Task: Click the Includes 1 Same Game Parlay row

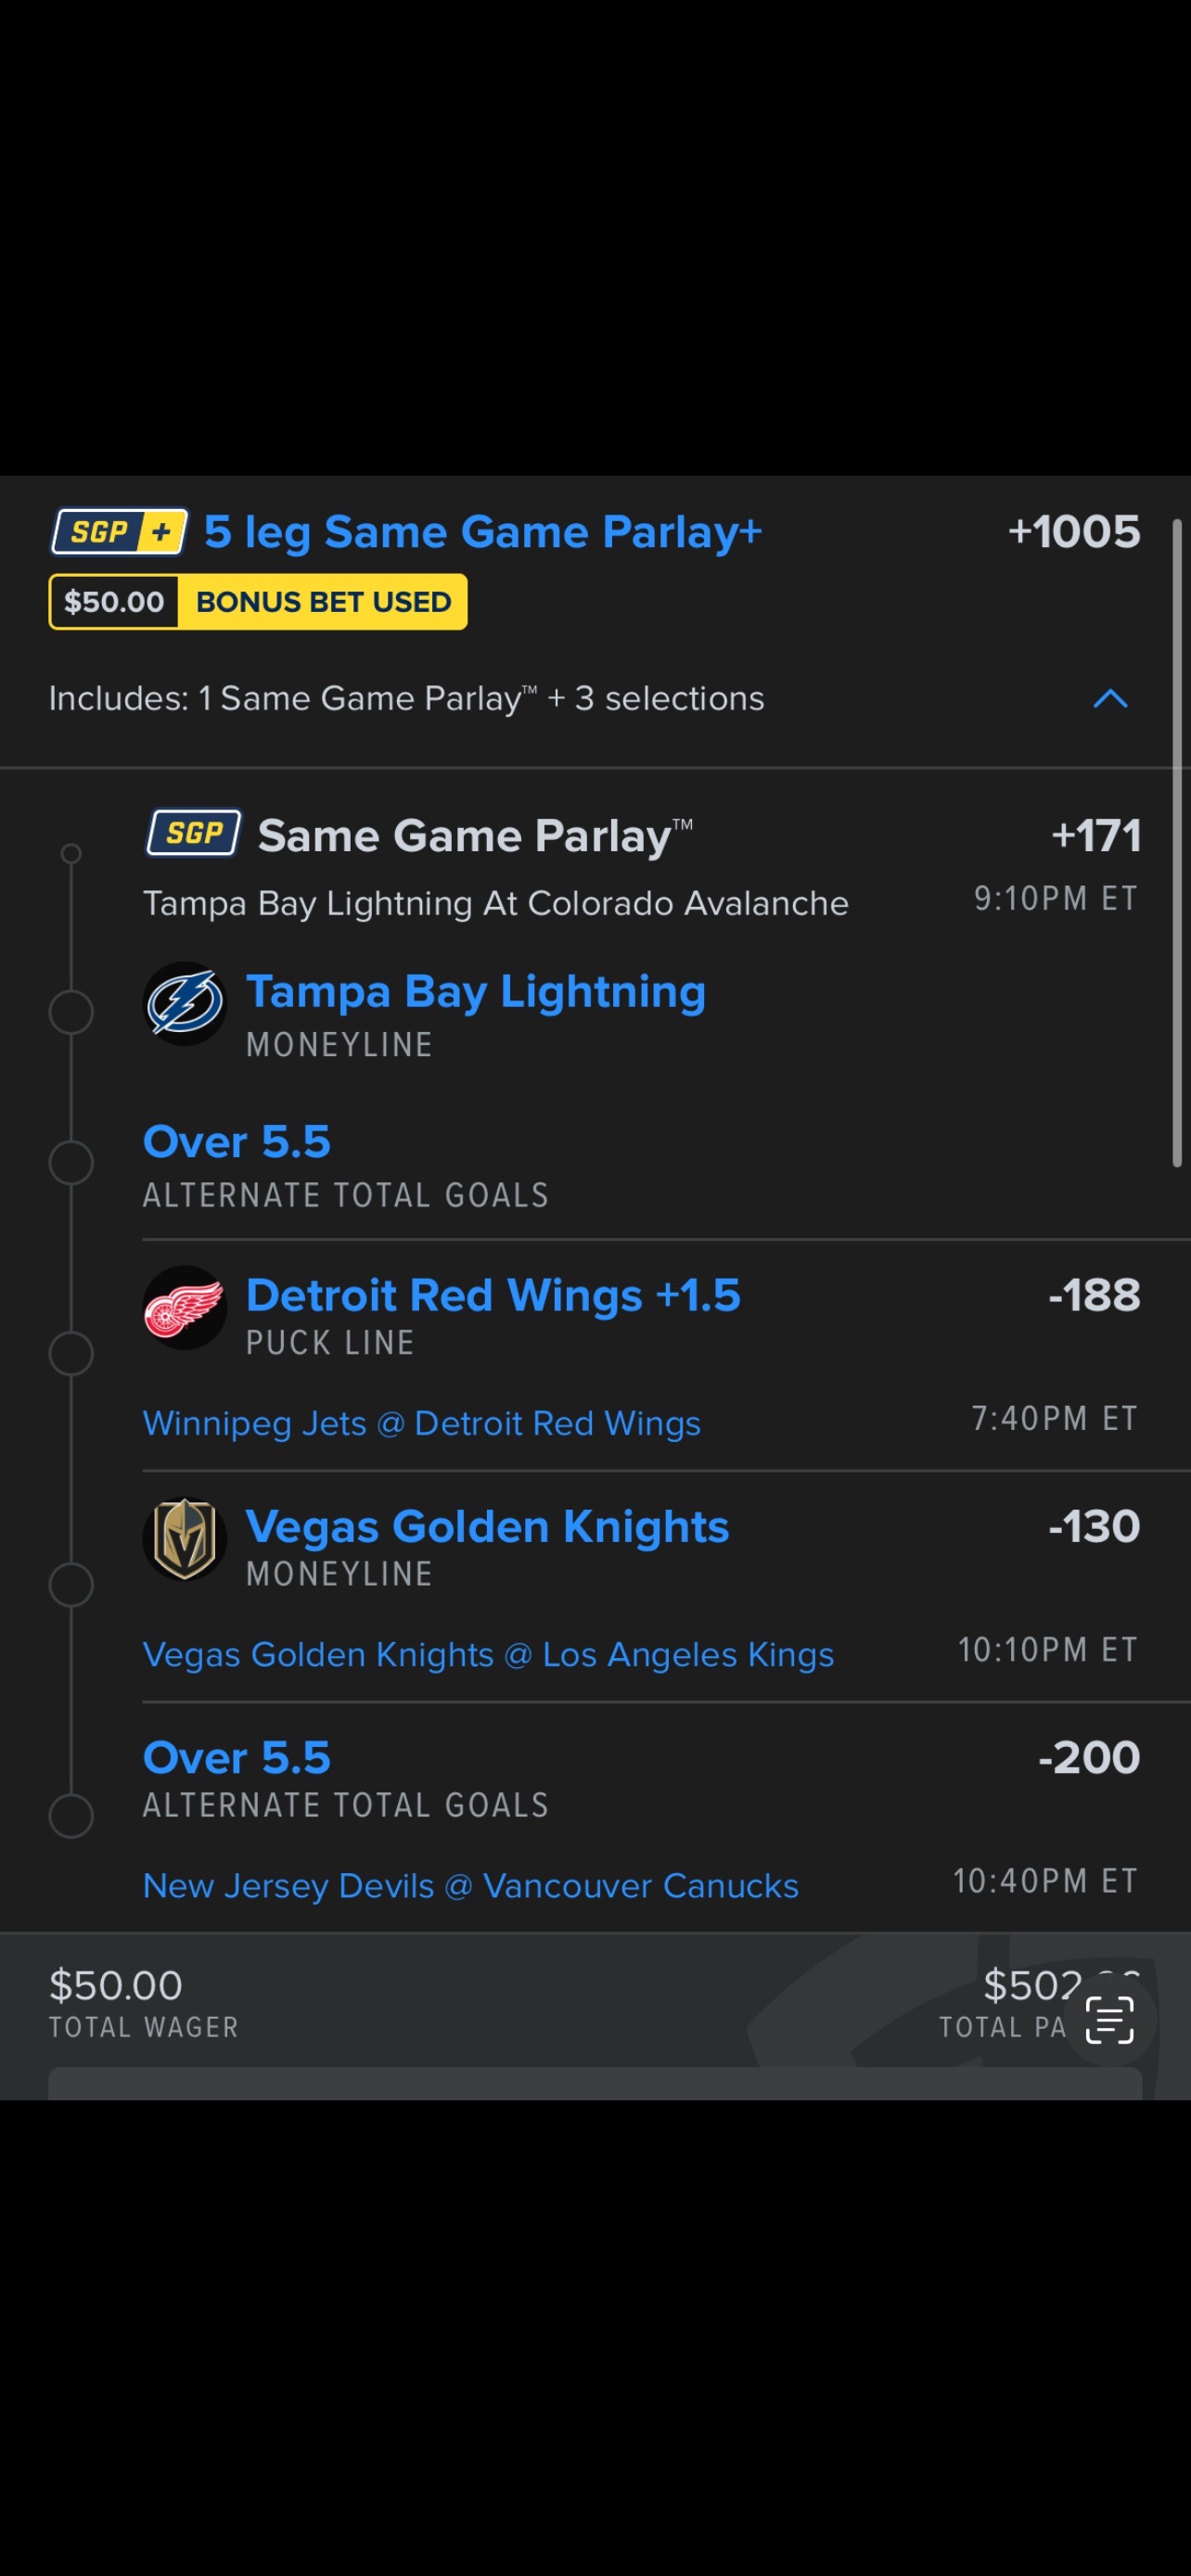Action: (406, 698)
